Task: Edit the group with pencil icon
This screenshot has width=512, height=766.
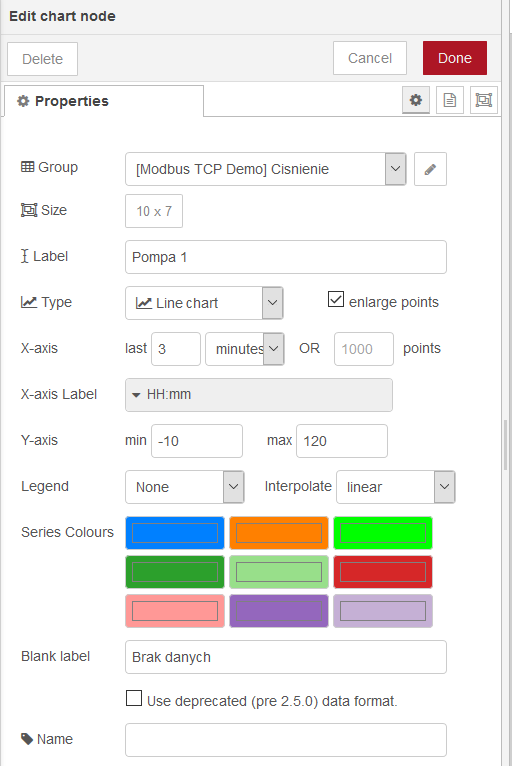Action: 430,169
